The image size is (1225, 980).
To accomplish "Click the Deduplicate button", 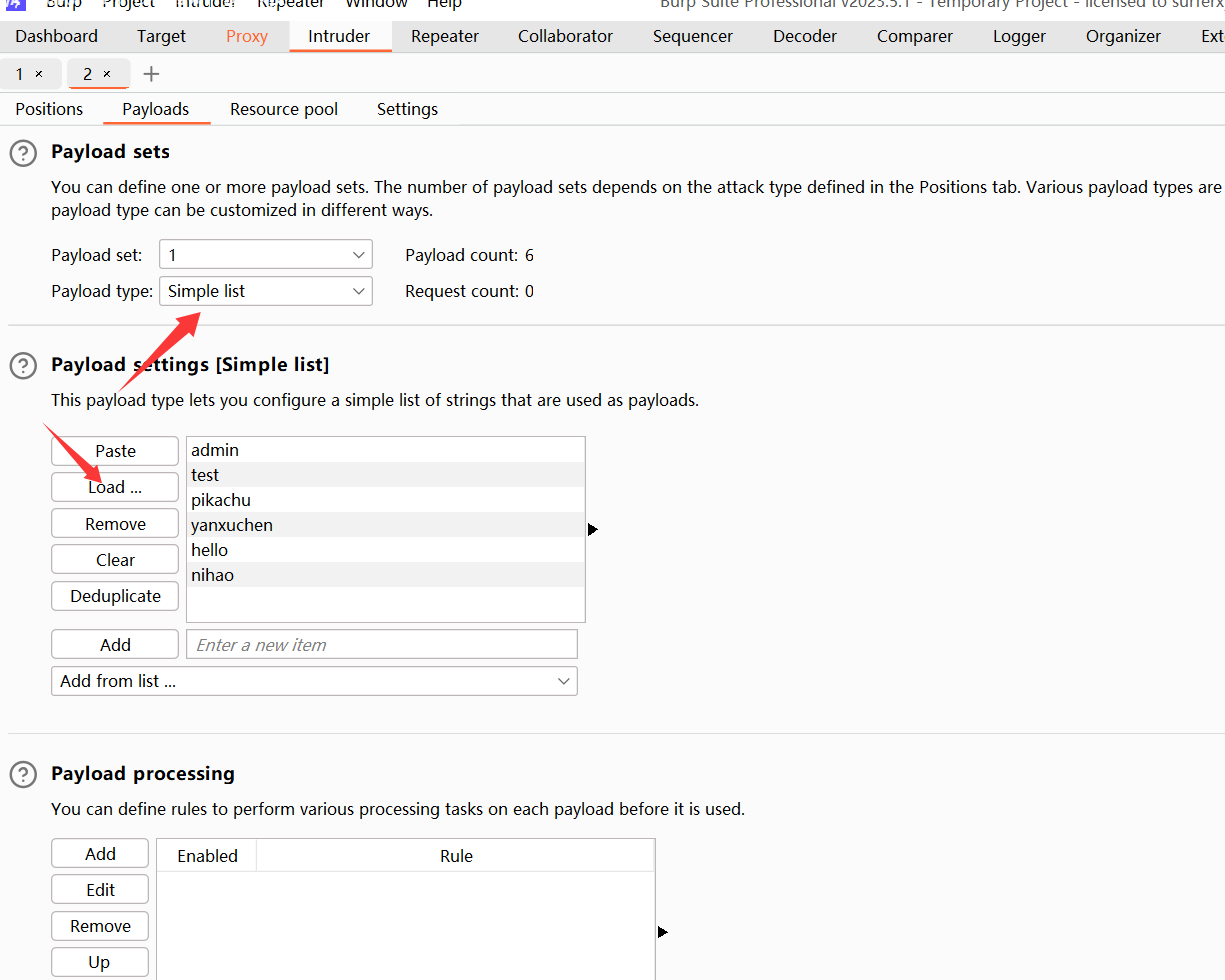I will click(115, 596).
